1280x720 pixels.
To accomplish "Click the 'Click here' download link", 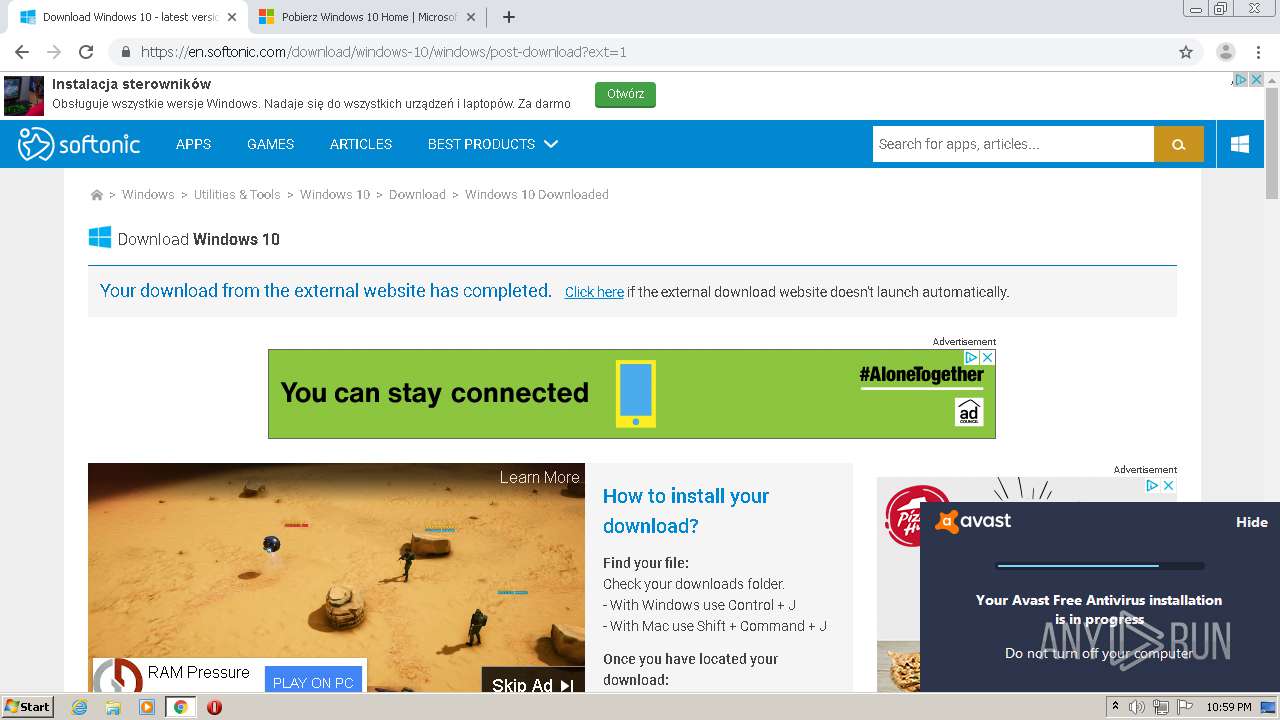I will click(594, 292).
